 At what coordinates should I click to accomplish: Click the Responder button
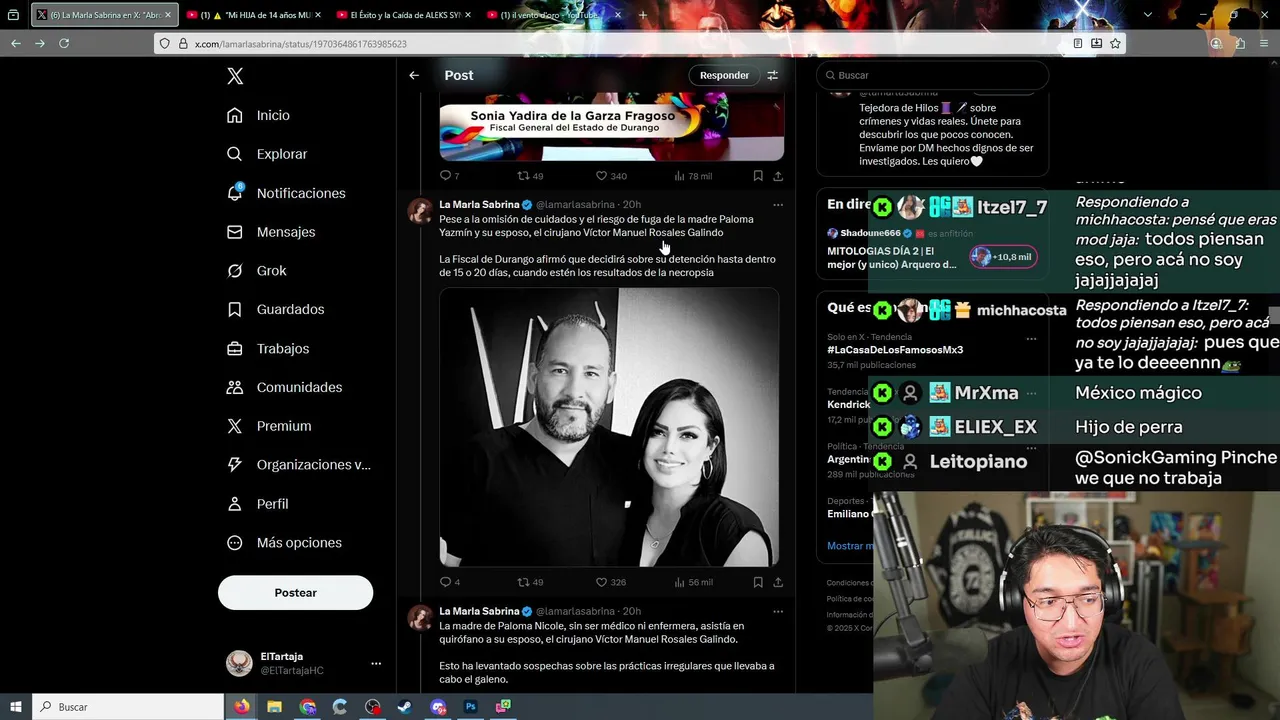[x=724, y=75]
